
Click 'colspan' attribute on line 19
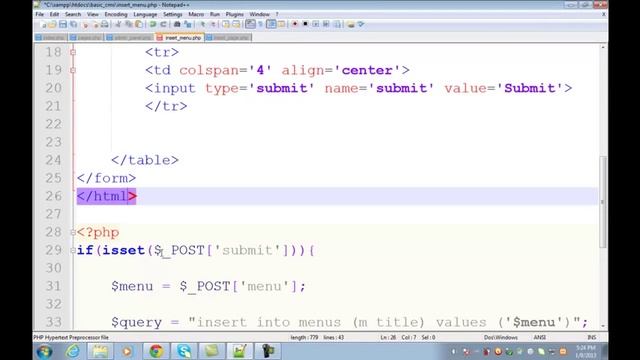[x=209, y=70]
